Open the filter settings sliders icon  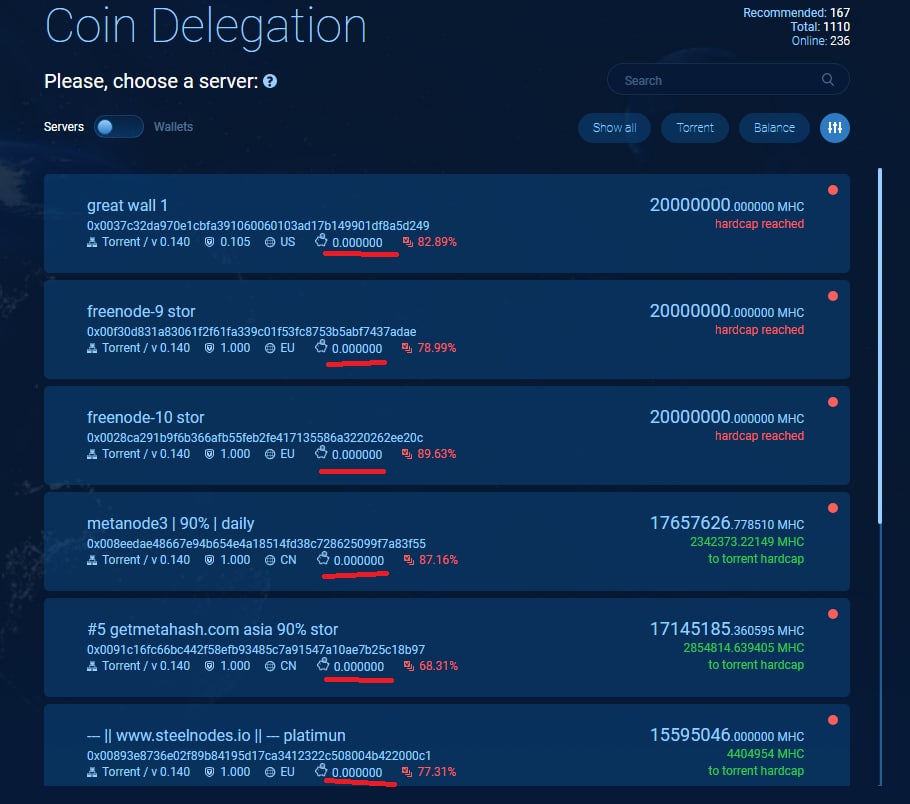835,128
